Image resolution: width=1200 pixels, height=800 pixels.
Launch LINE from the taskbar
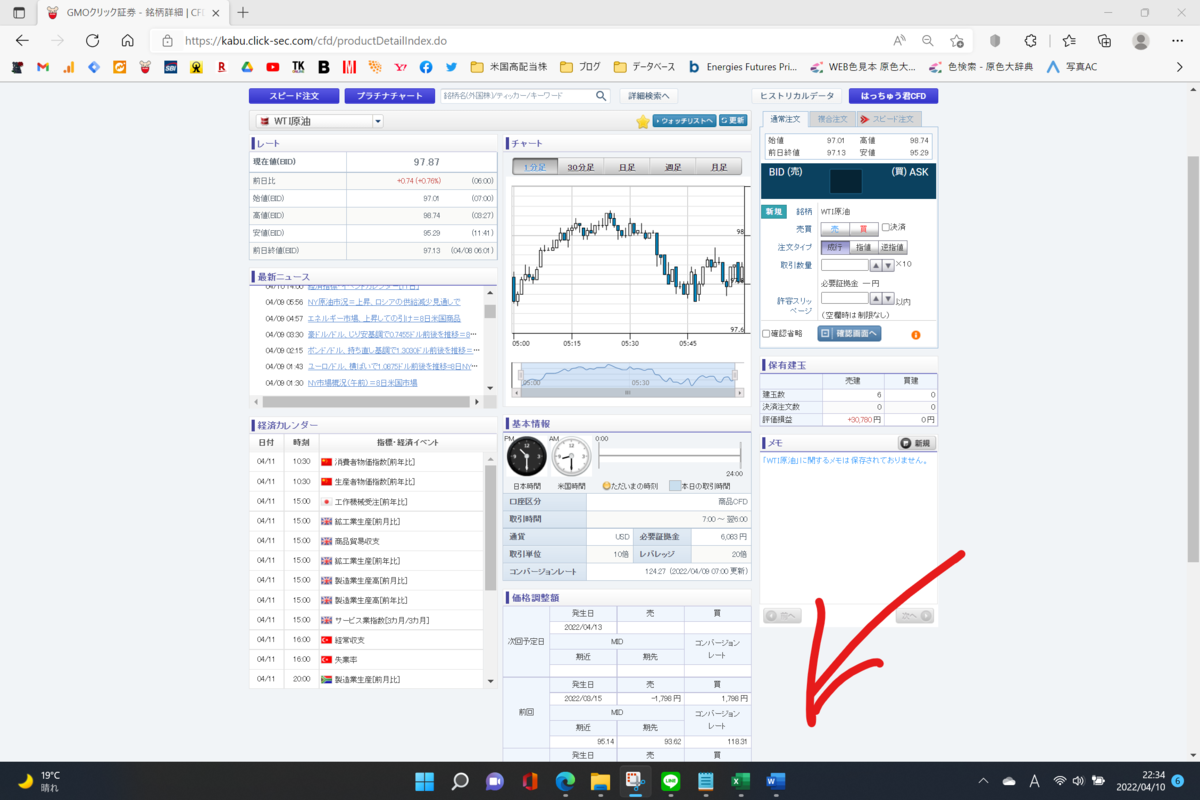click(x=671, y=781)
